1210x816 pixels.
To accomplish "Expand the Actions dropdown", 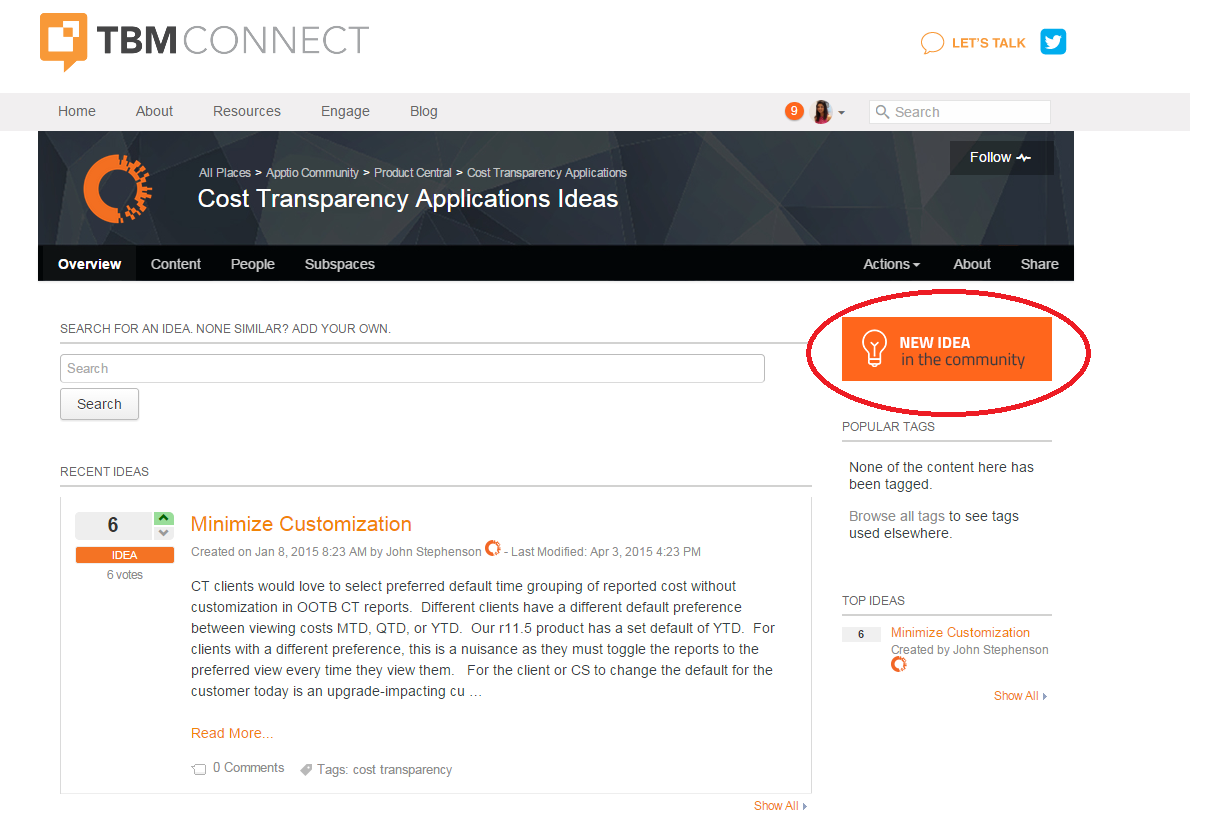I will click(892, 264).
